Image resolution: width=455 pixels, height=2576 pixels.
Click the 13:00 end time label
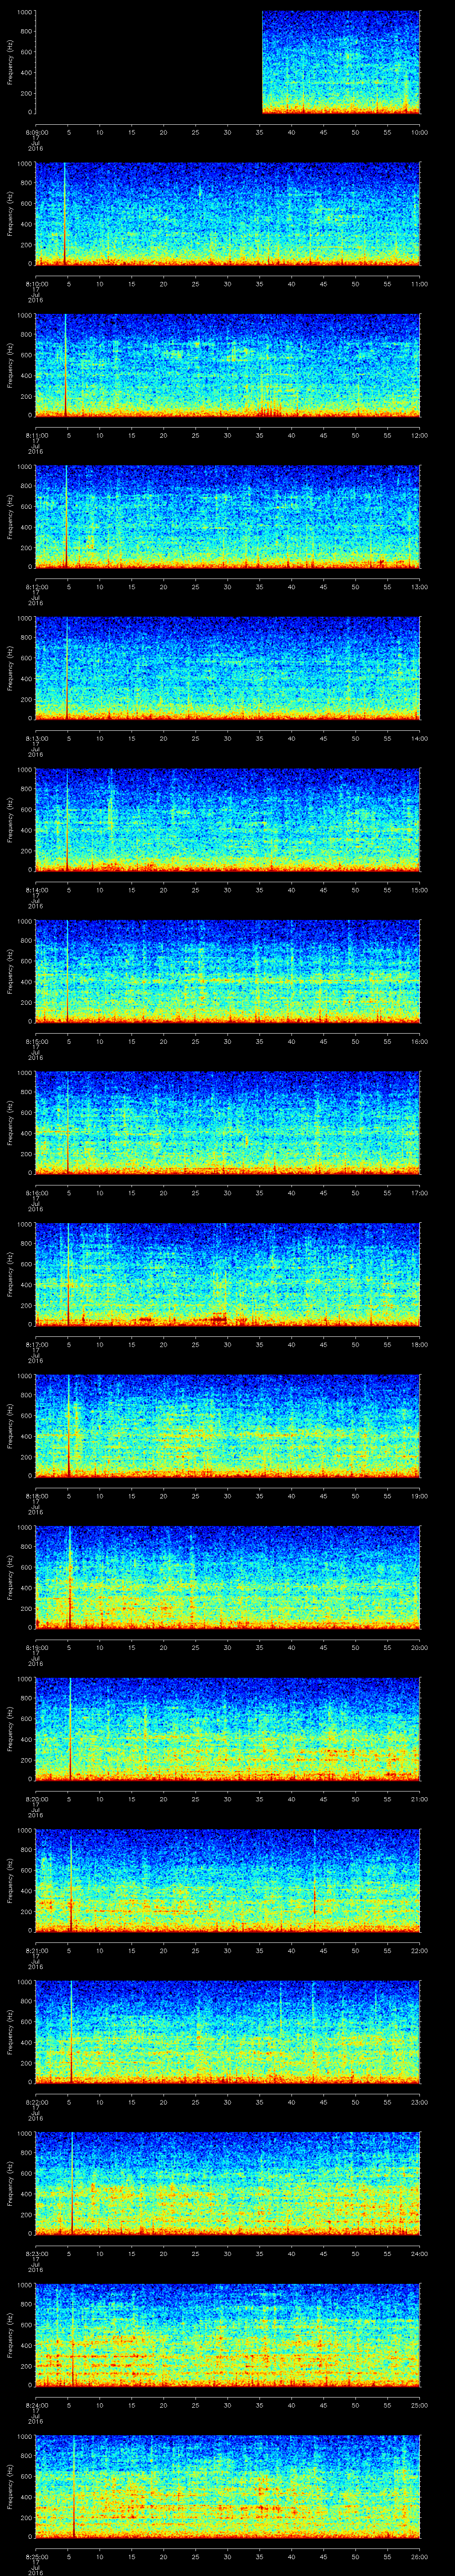pyautogui.click(x=420, y=587)
